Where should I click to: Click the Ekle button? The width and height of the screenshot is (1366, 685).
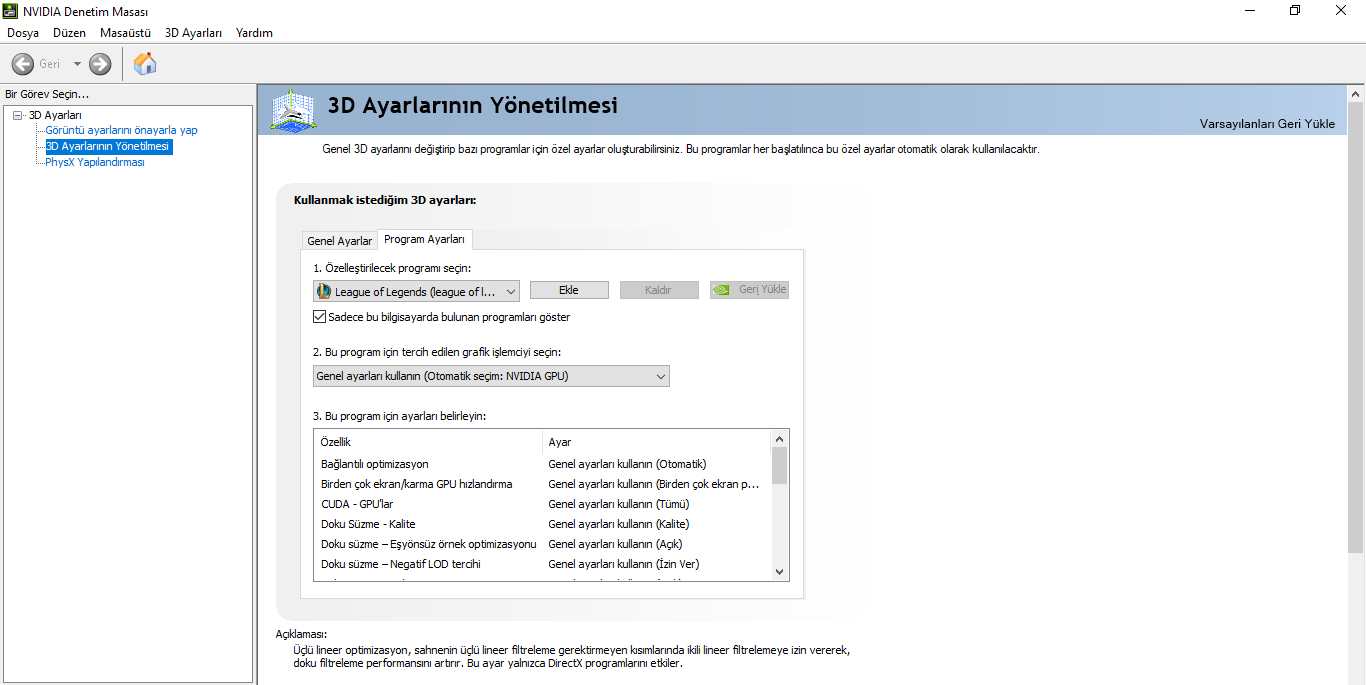tap(569, 290)
